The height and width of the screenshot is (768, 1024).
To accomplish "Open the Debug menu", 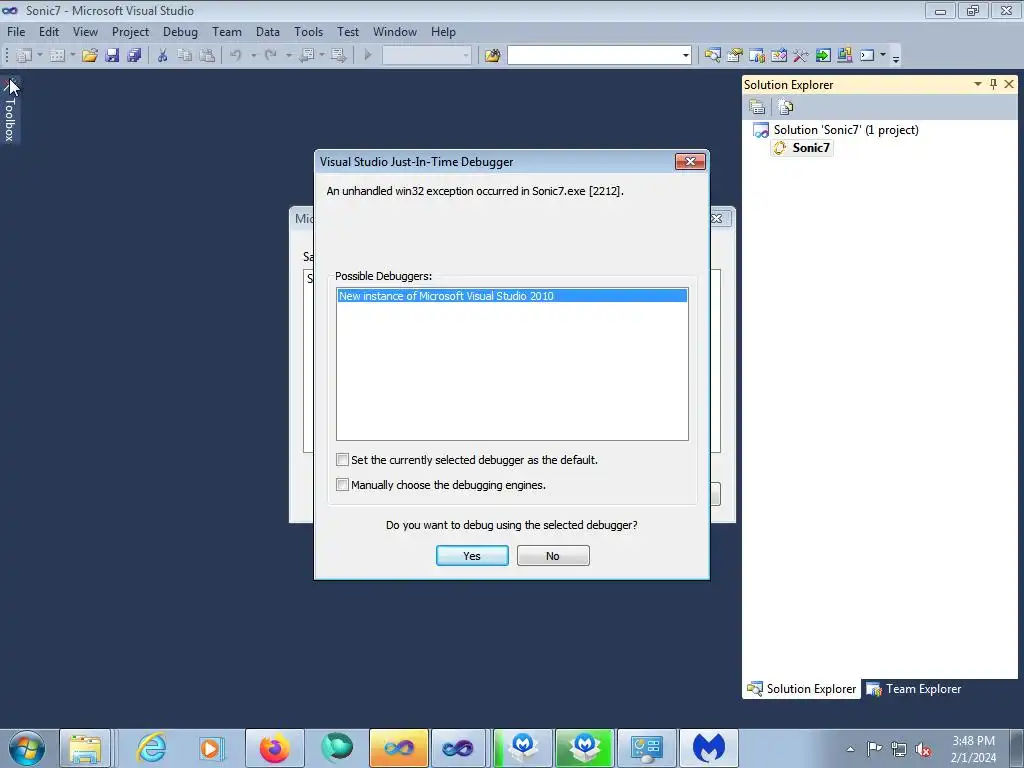I will [x=180, y=31].
